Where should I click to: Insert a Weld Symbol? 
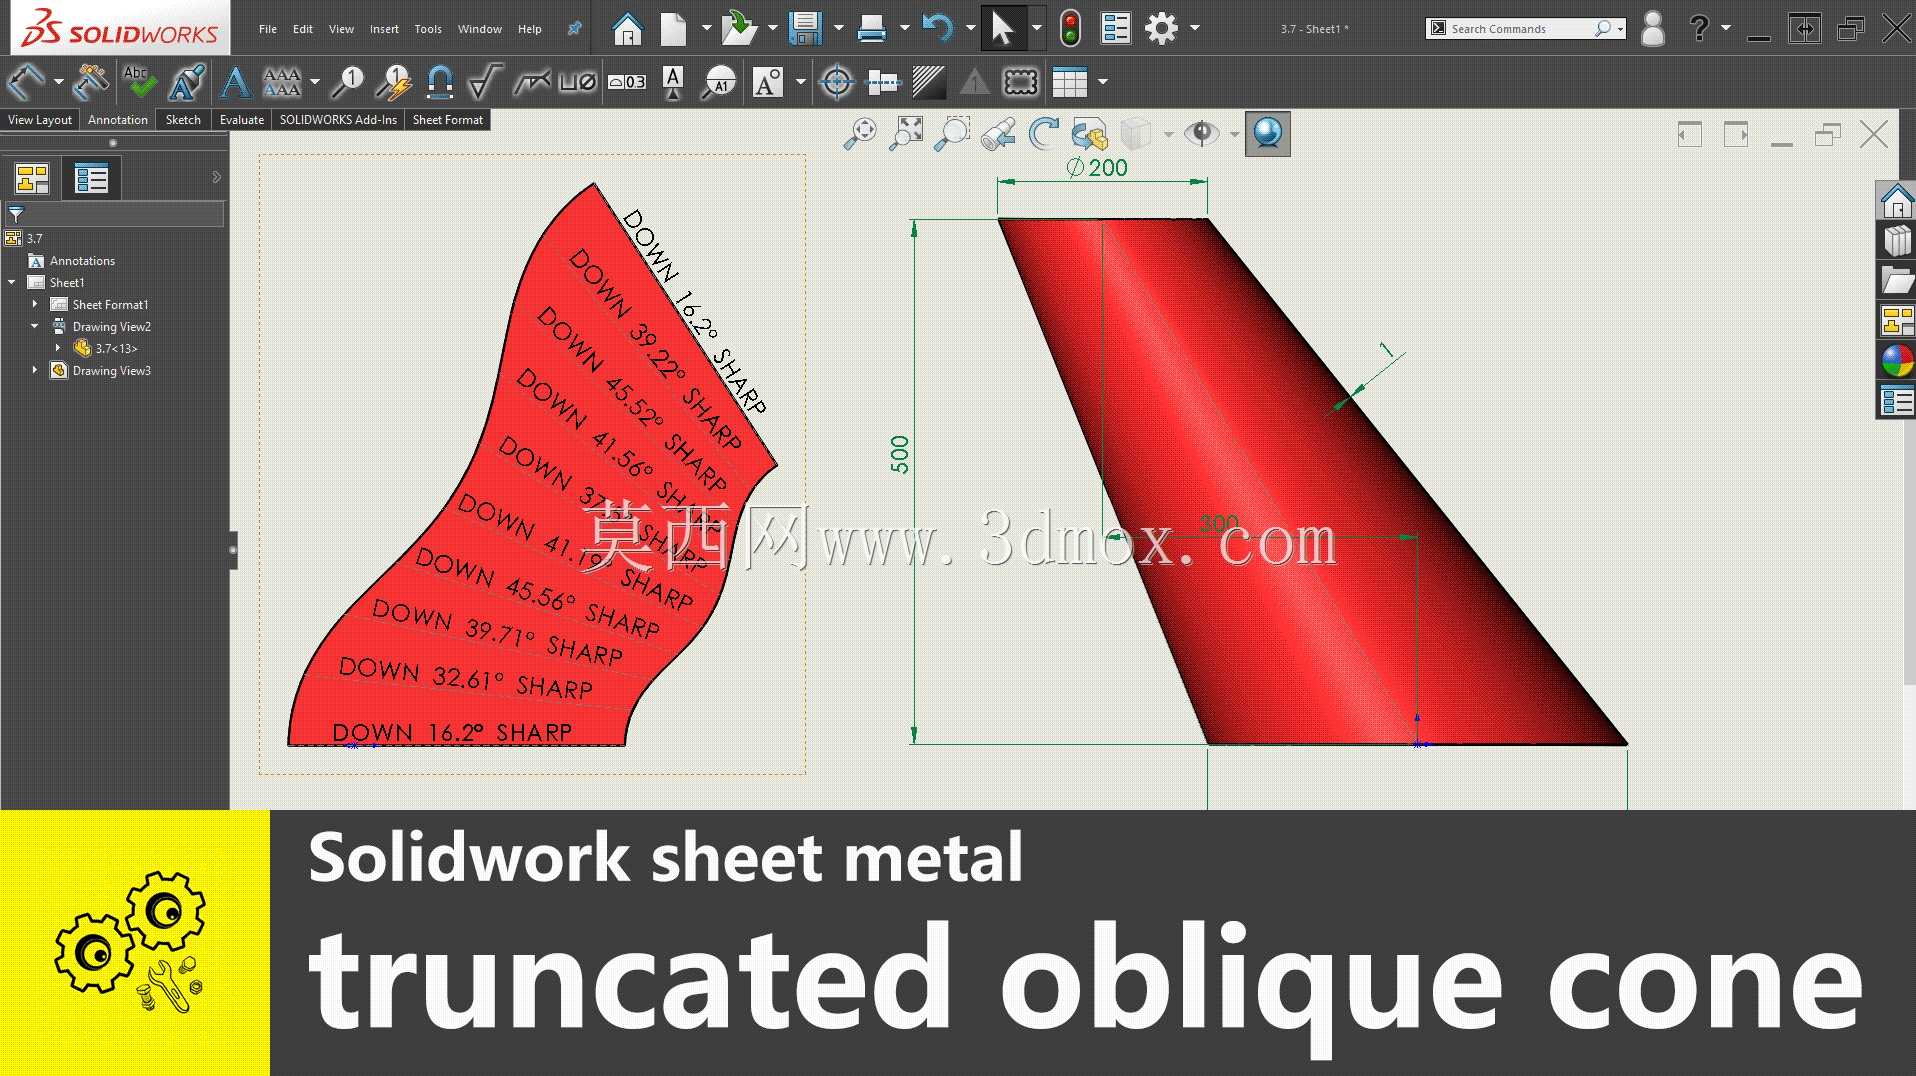tap(531, 82)
